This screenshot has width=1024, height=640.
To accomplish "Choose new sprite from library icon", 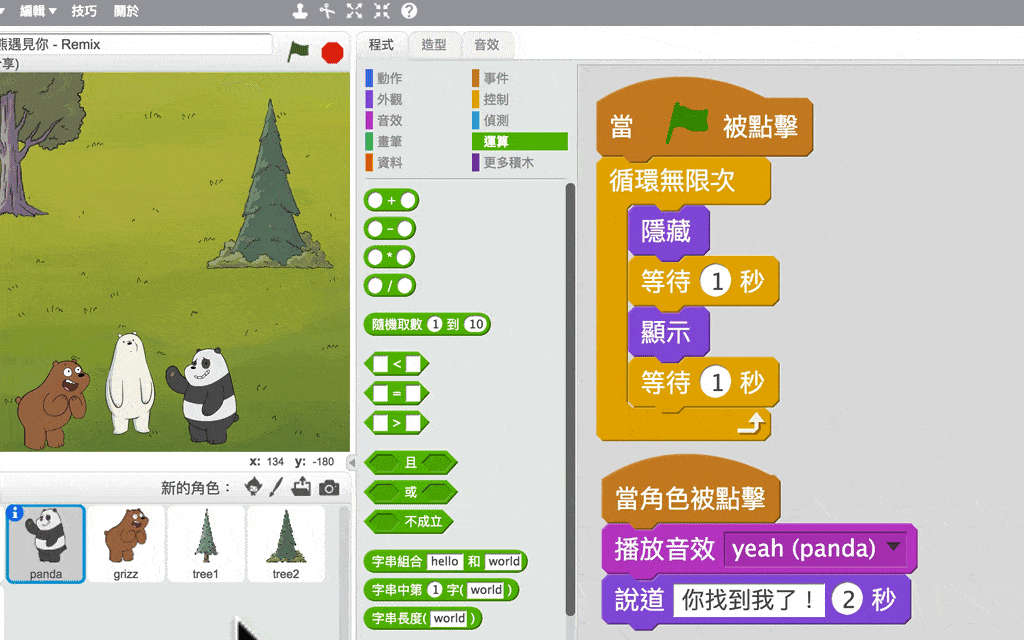I will [253, 487].
